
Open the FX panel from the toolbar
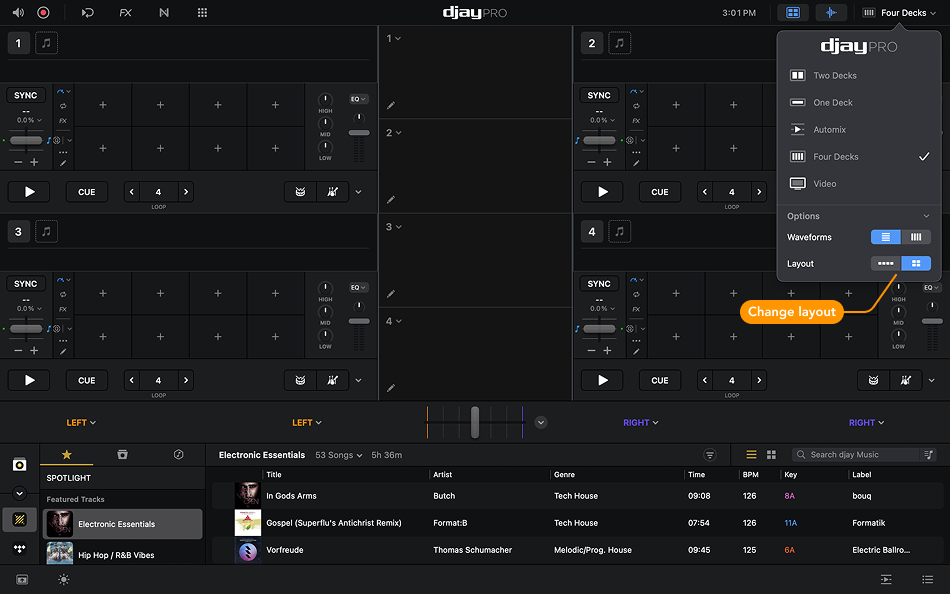(124, 12)
